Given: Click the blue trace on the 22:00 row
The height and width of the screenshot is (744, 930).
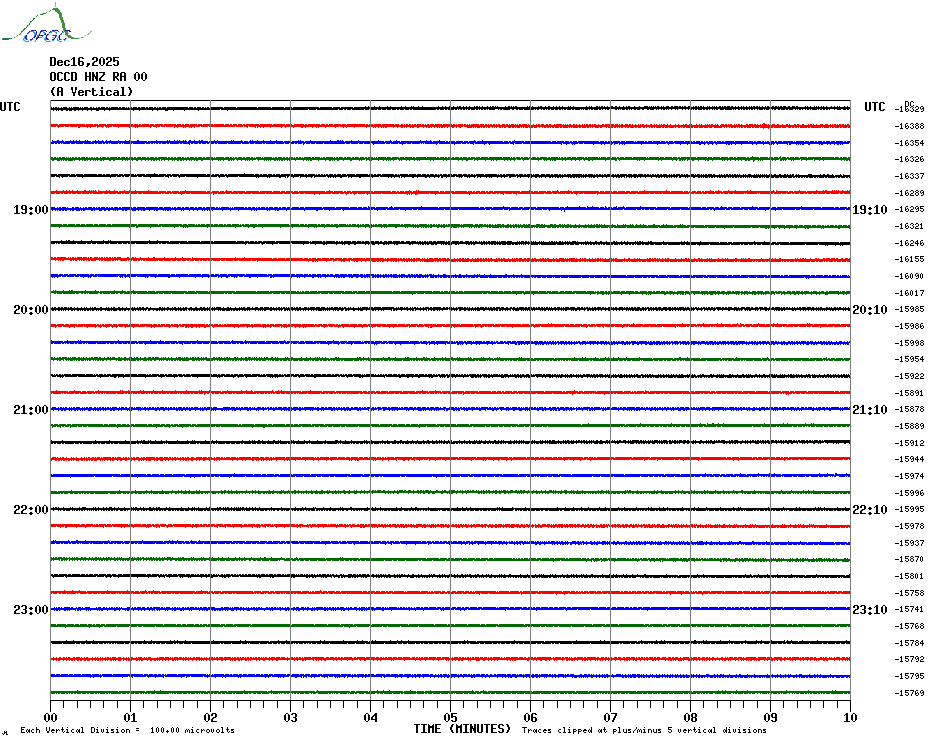Looking at the screenshot, I should (450, 543).
